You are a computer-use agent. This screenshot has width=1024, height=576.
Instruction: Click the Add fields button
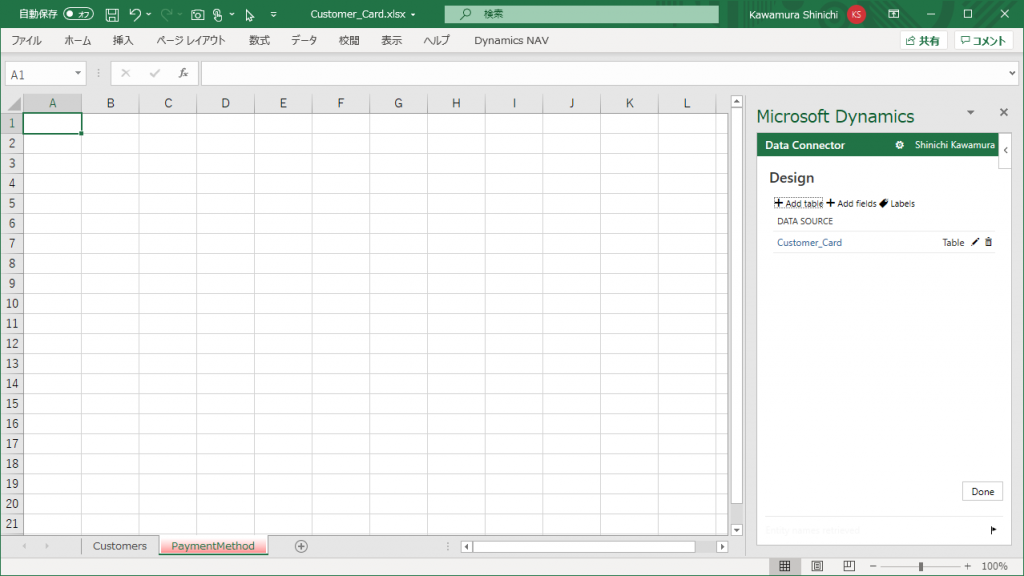[851, 203]
